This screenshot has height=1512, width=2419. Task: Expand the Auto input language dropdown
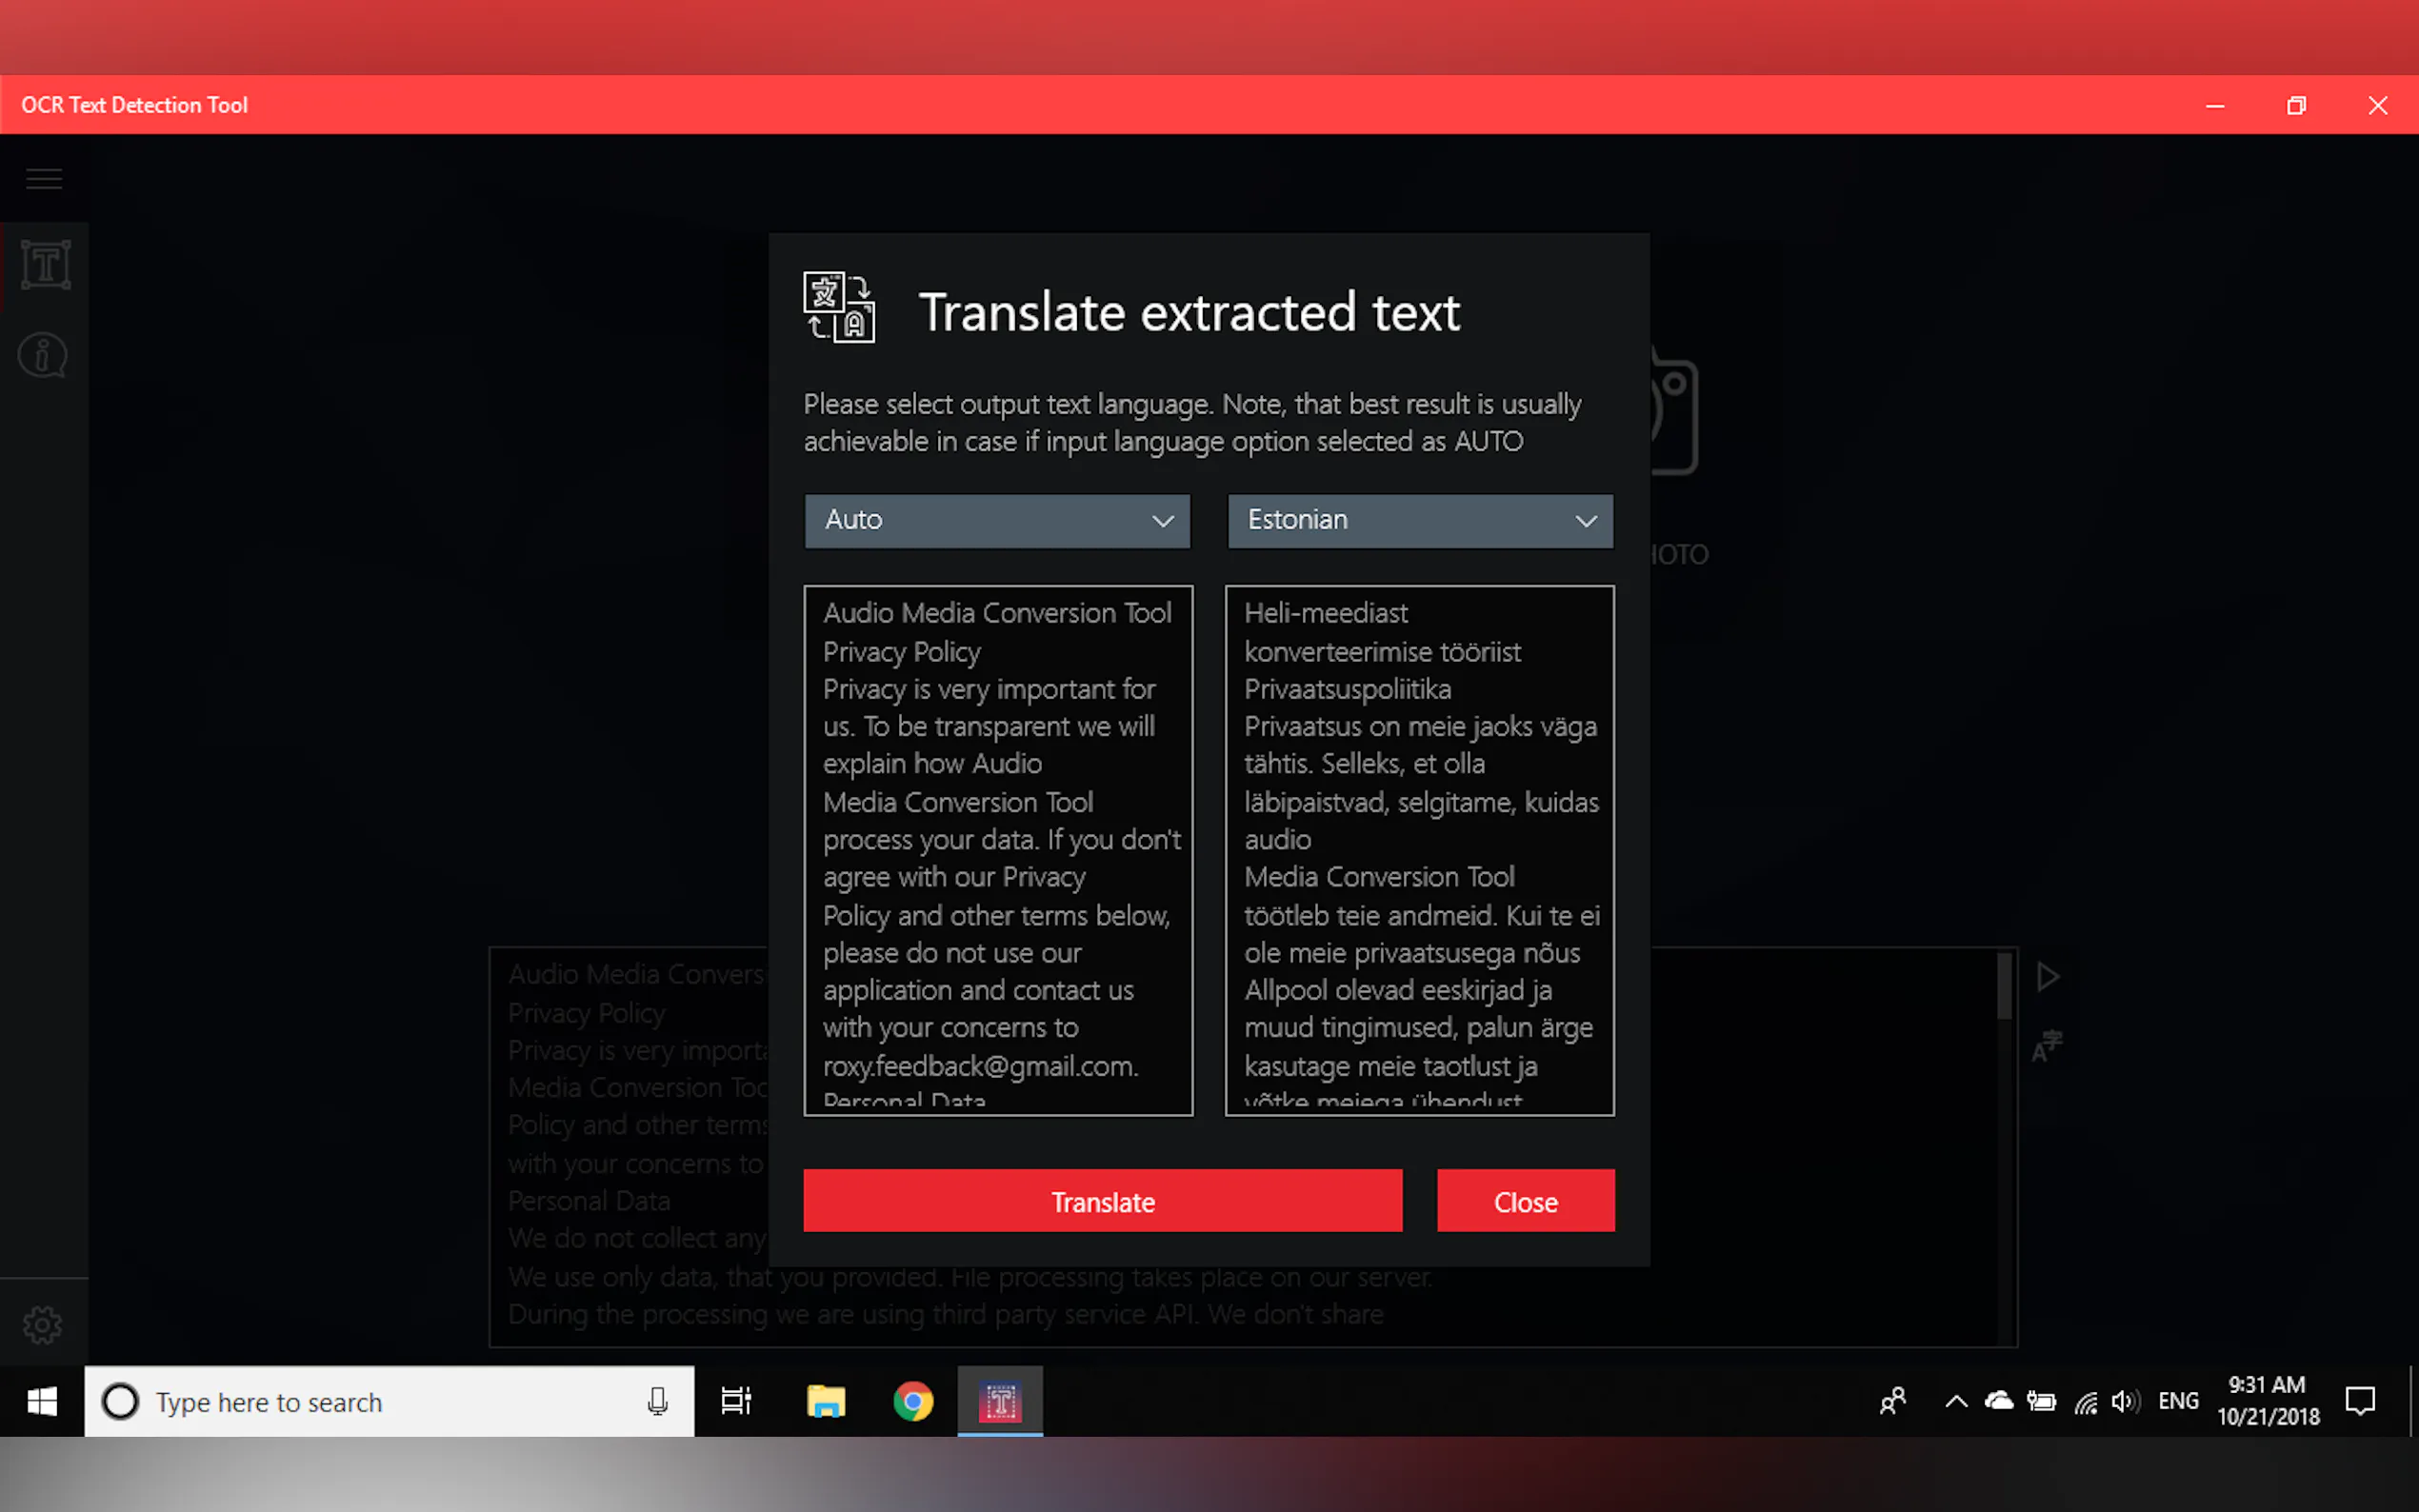tap(997, 521)
